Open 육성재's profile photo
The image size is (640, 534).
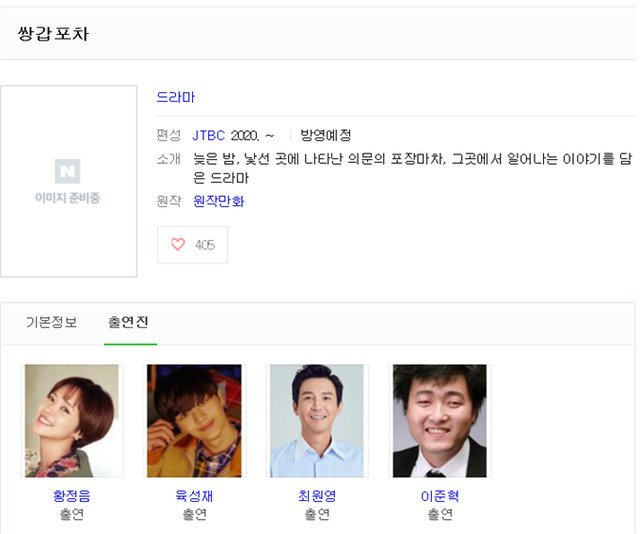194,421
